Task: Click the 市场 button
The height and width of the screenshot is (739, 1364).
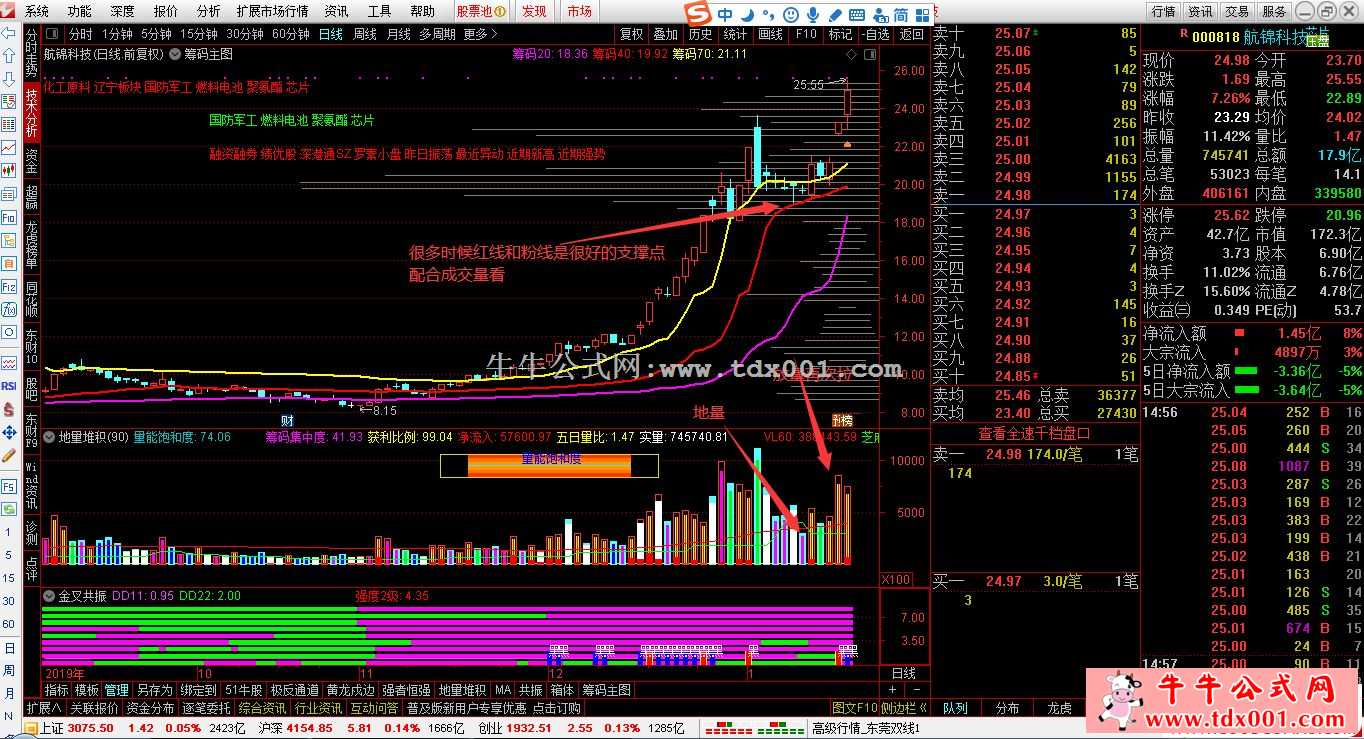Action: [x=578, y=11]
